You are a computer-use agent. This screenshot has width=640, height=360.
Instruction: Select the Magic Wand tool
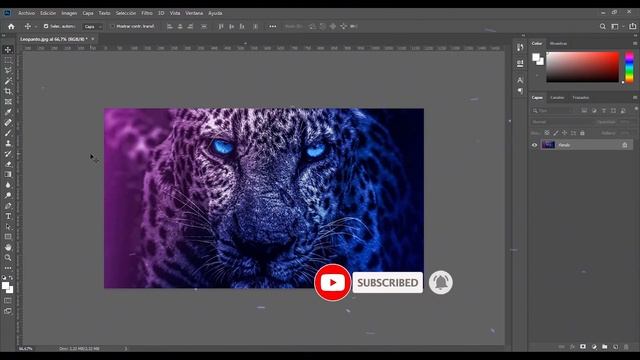point(8,81)
